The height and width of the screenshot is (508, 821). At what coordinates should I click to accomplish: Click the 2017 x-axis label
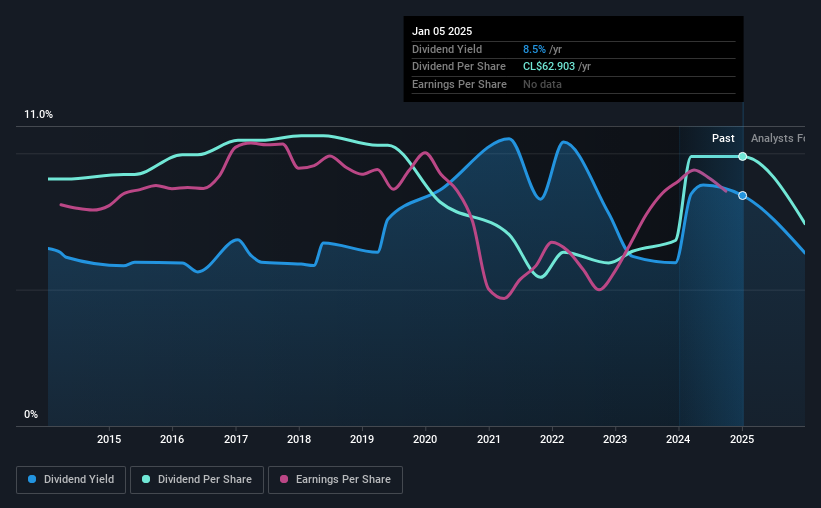236,439
